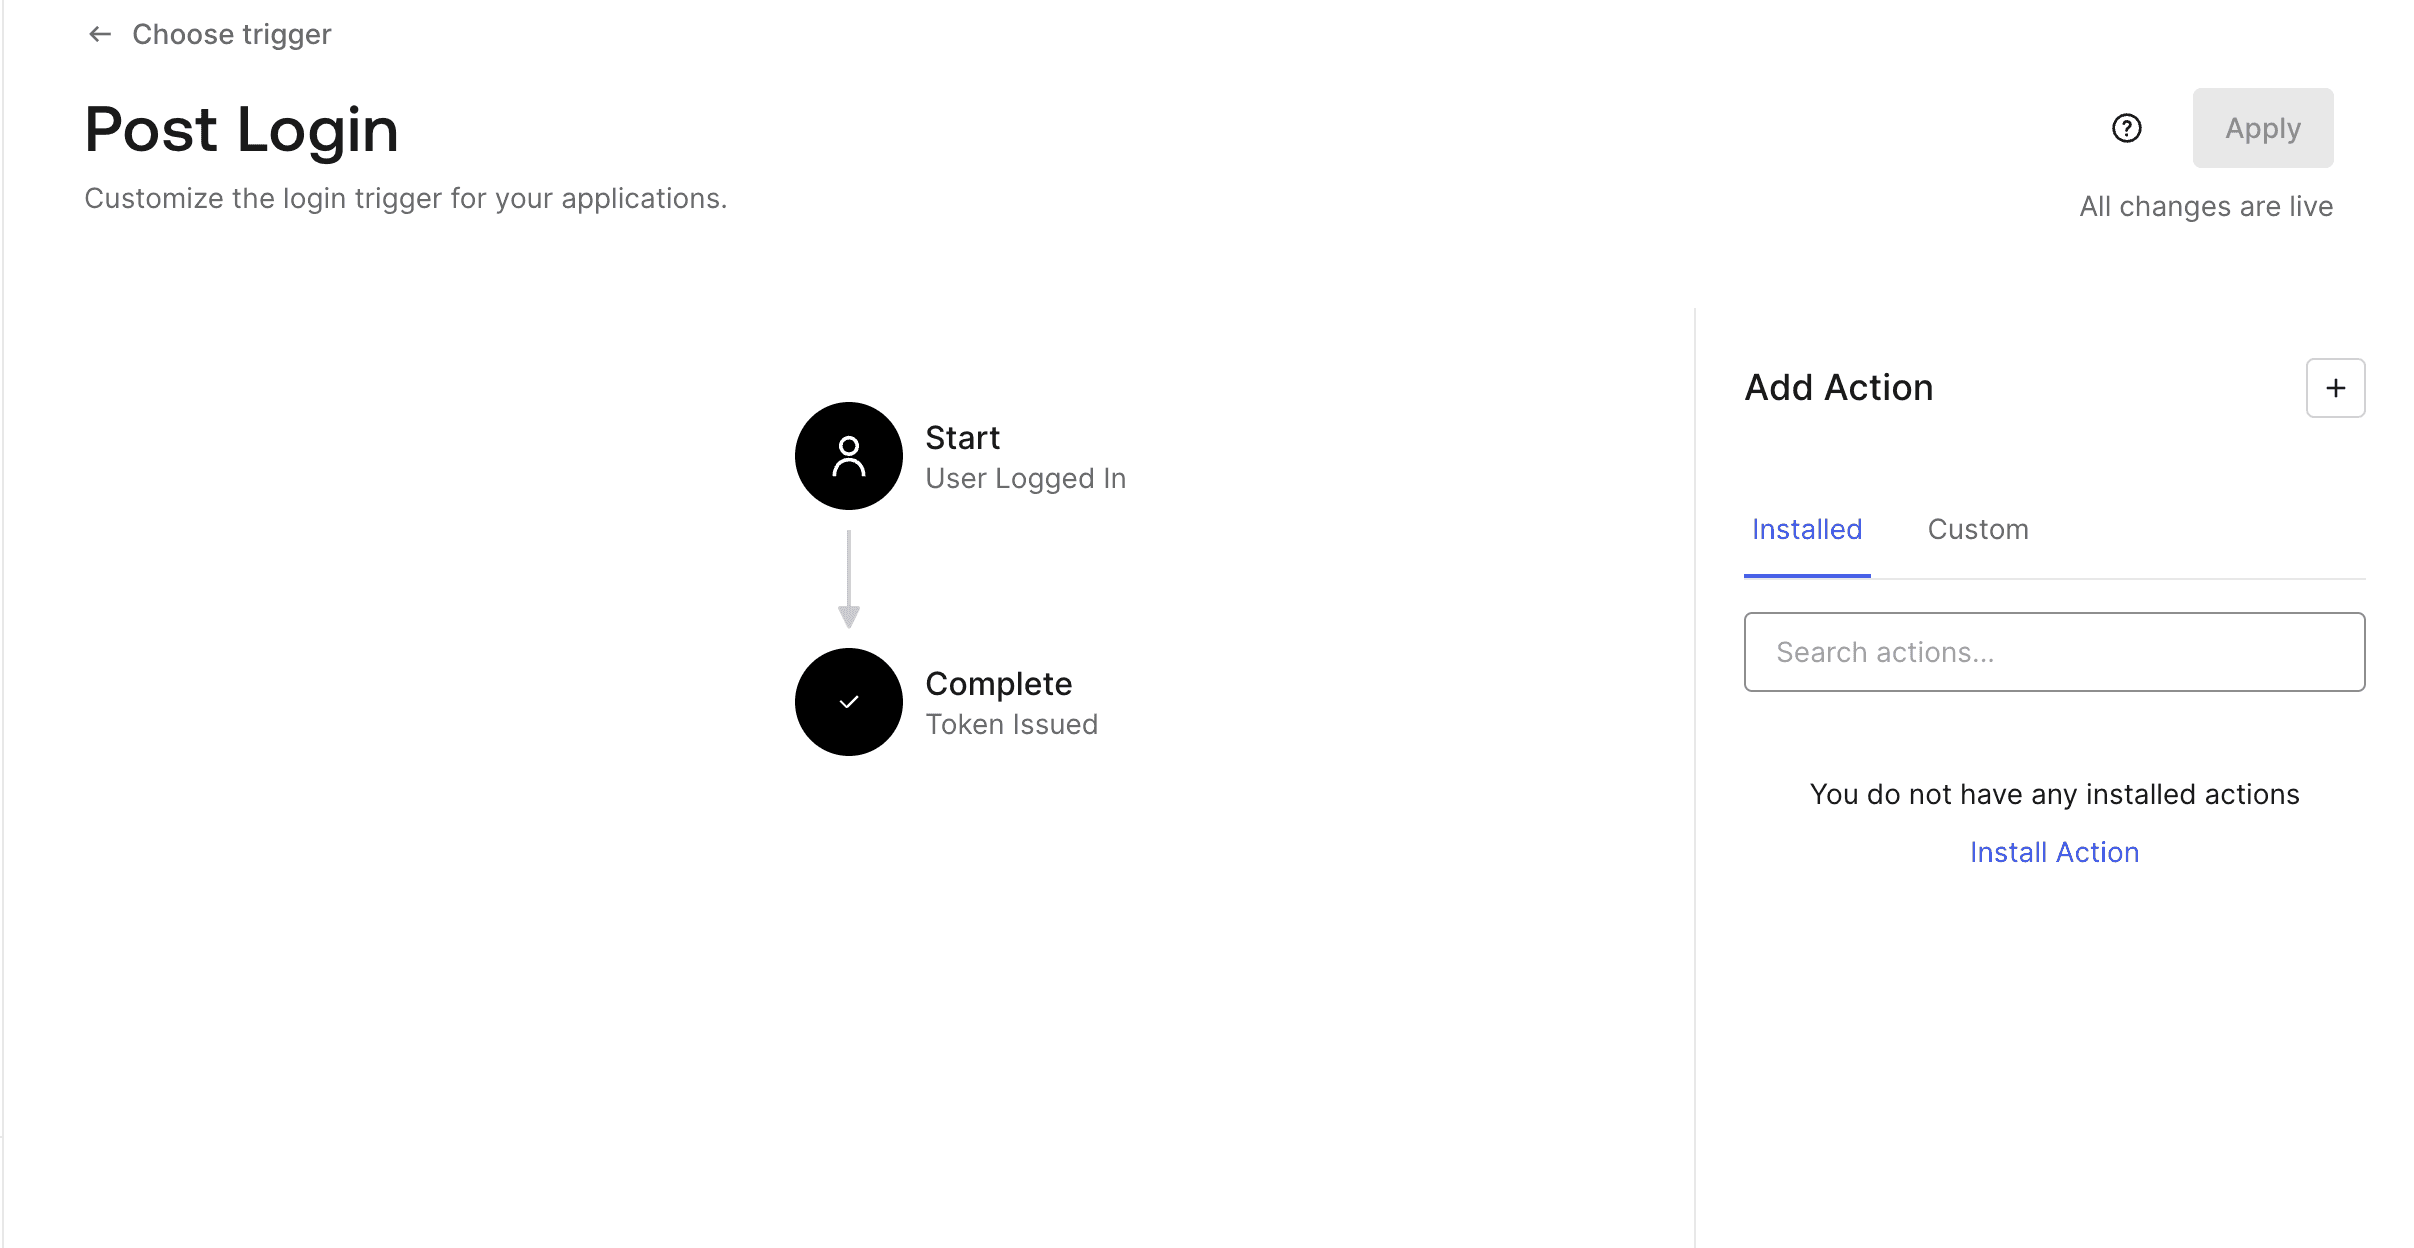This screenshot has height=1248, width=2414.
Task: Click the flow arrow between Start and Complete
Action: click(848, 580)
